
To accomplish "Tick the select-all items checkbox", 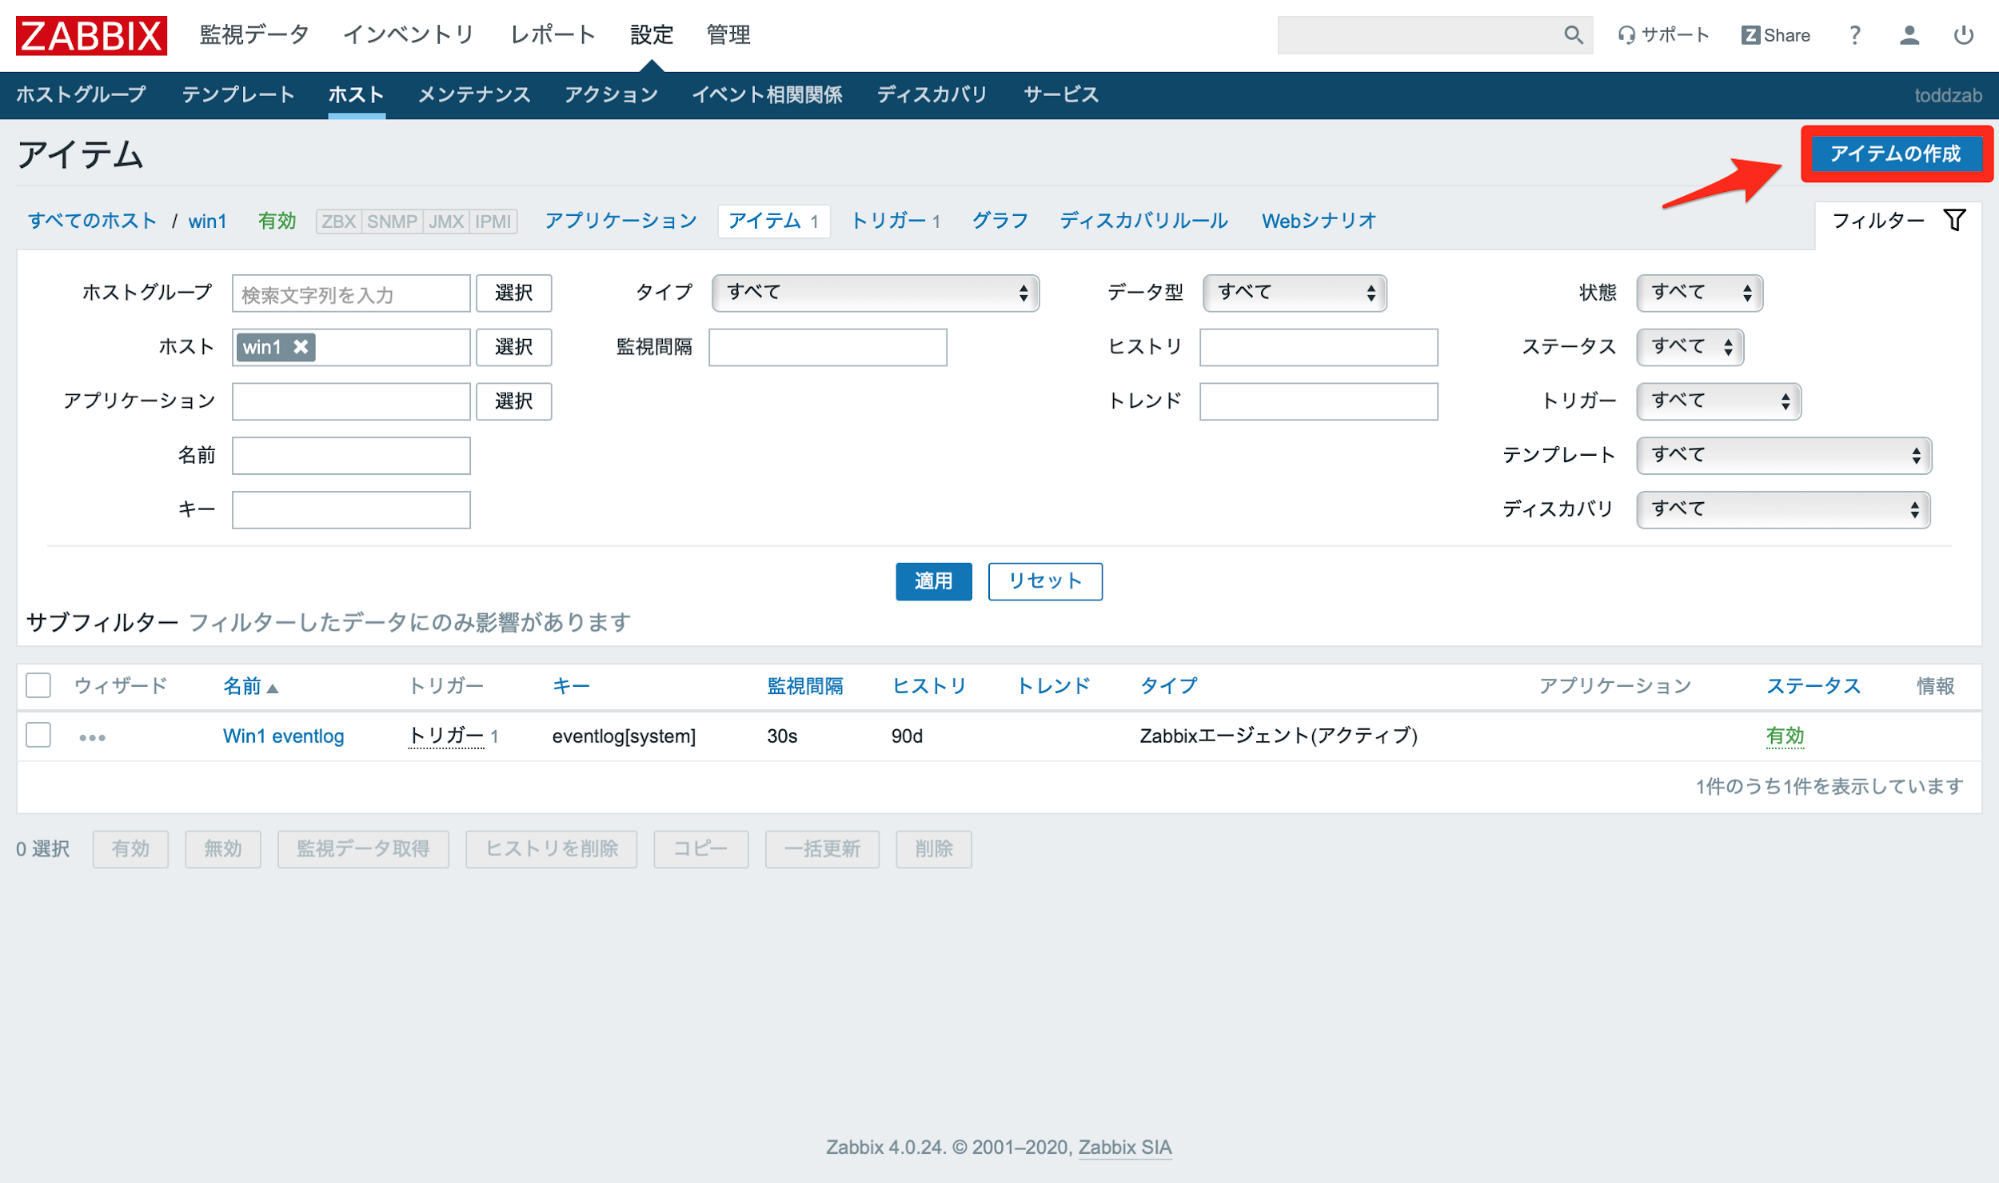I will [x=38, y=685].
